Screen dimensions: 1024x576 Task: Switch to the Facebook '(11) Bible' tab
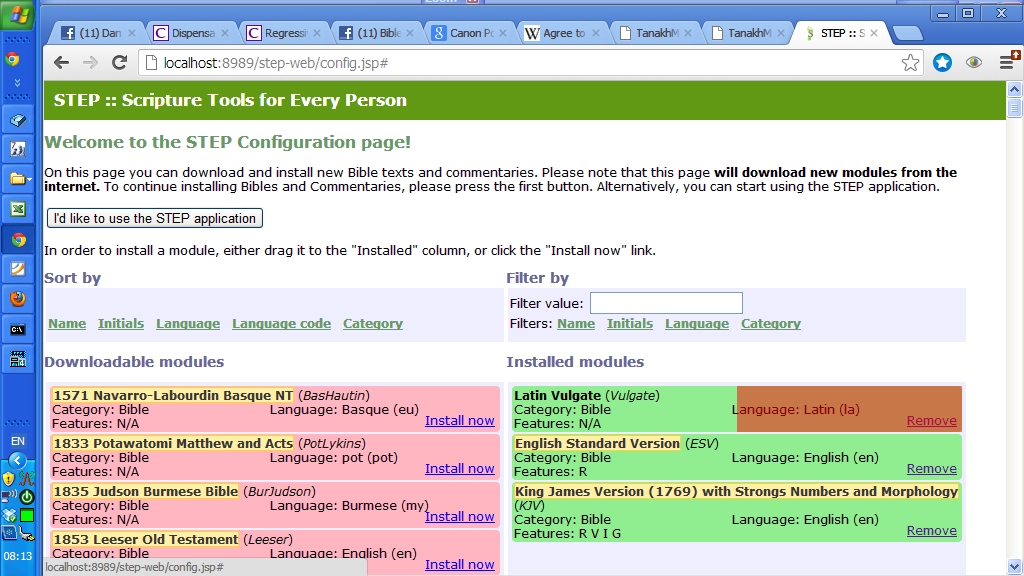pos(376,33)
